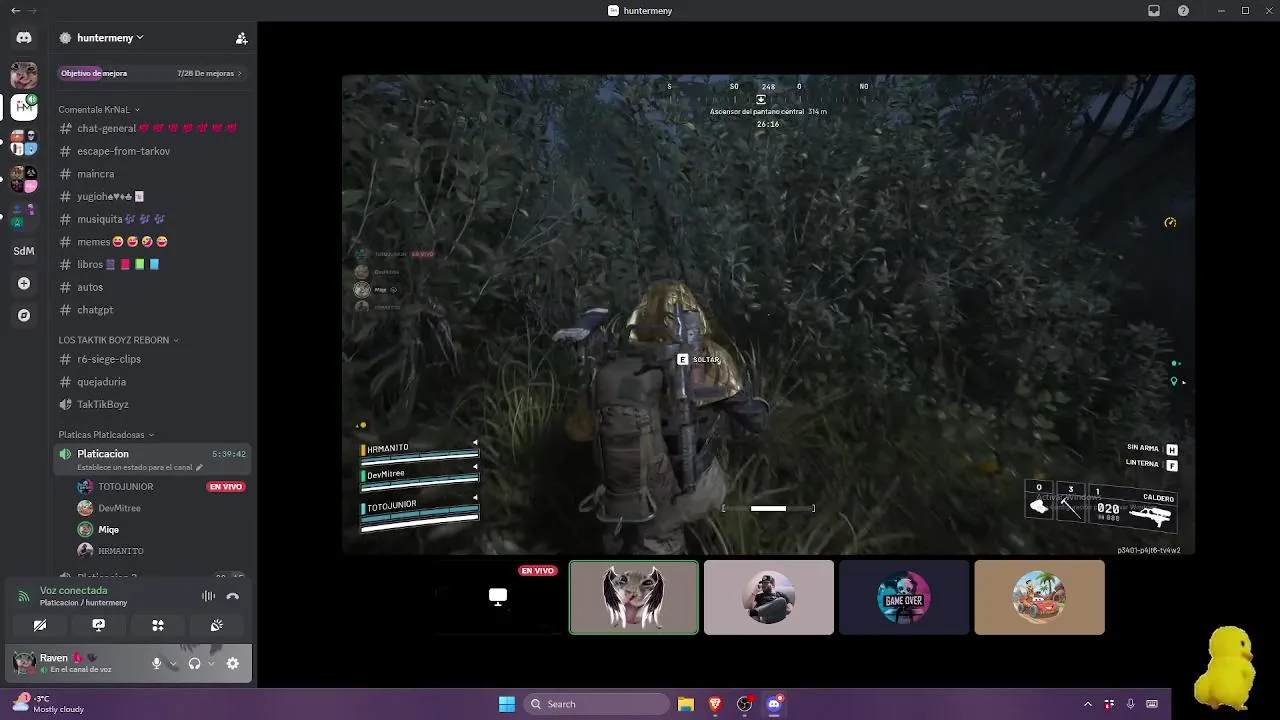Open Discord taskbar icon
Image resolution: width=1280 pixels, height=720 pixels.
coord(774,704)
